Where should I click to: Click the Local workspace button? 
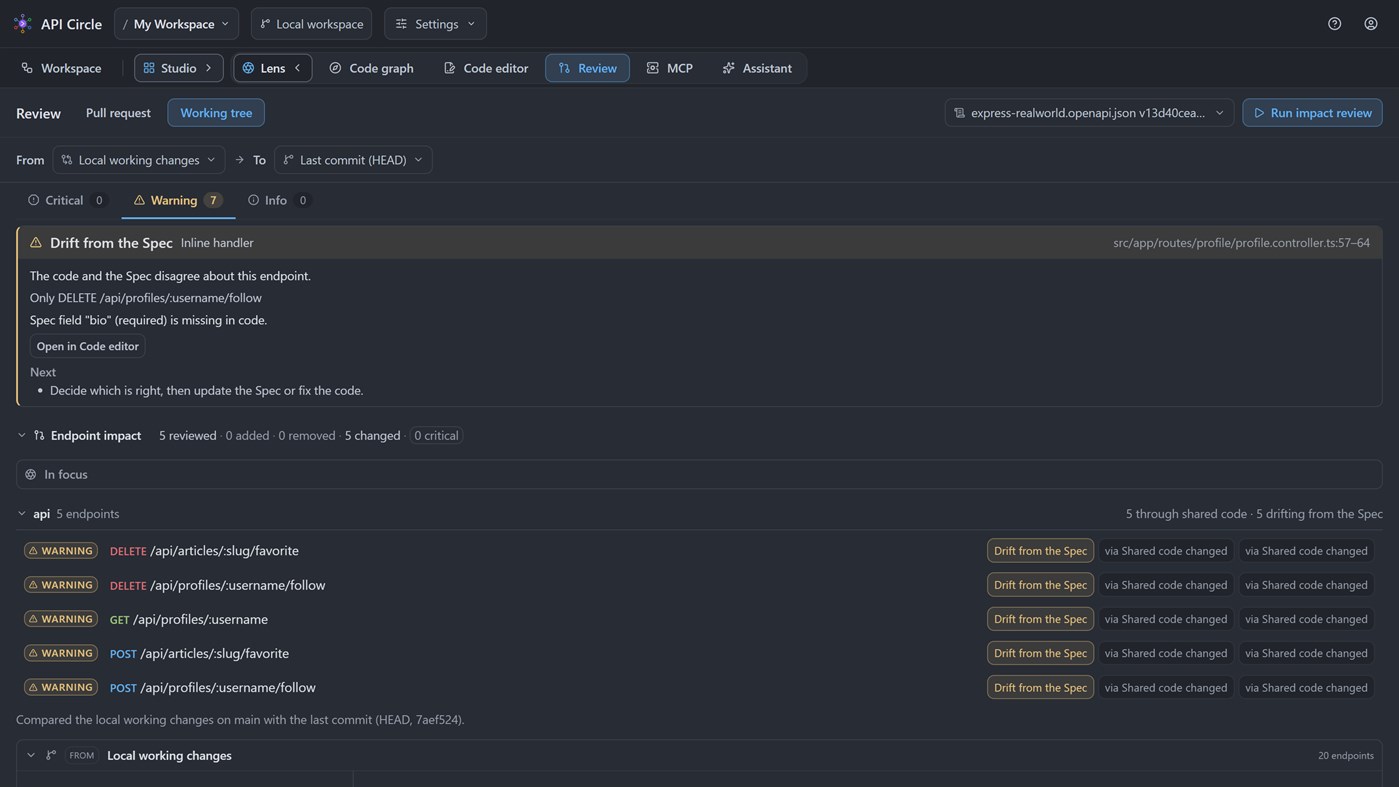311,23
